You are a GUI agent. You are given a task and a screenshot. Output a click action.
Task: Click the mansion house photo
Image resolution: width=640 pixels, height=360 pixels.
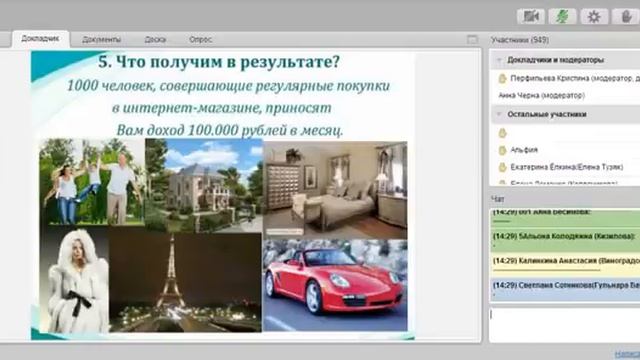tap(204, 185)
